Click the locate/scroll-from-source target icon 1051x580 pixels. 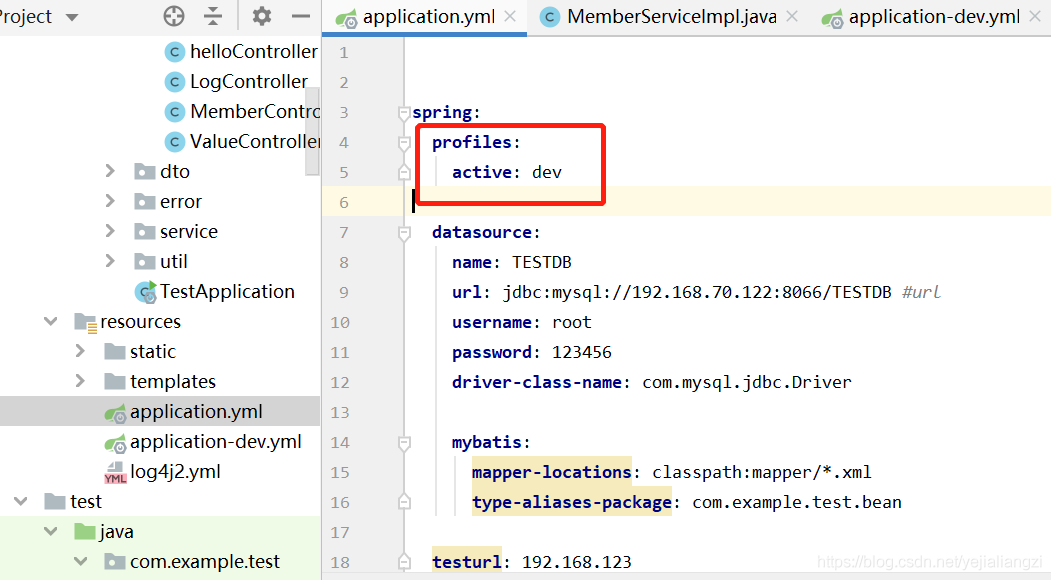pos(174,16)
